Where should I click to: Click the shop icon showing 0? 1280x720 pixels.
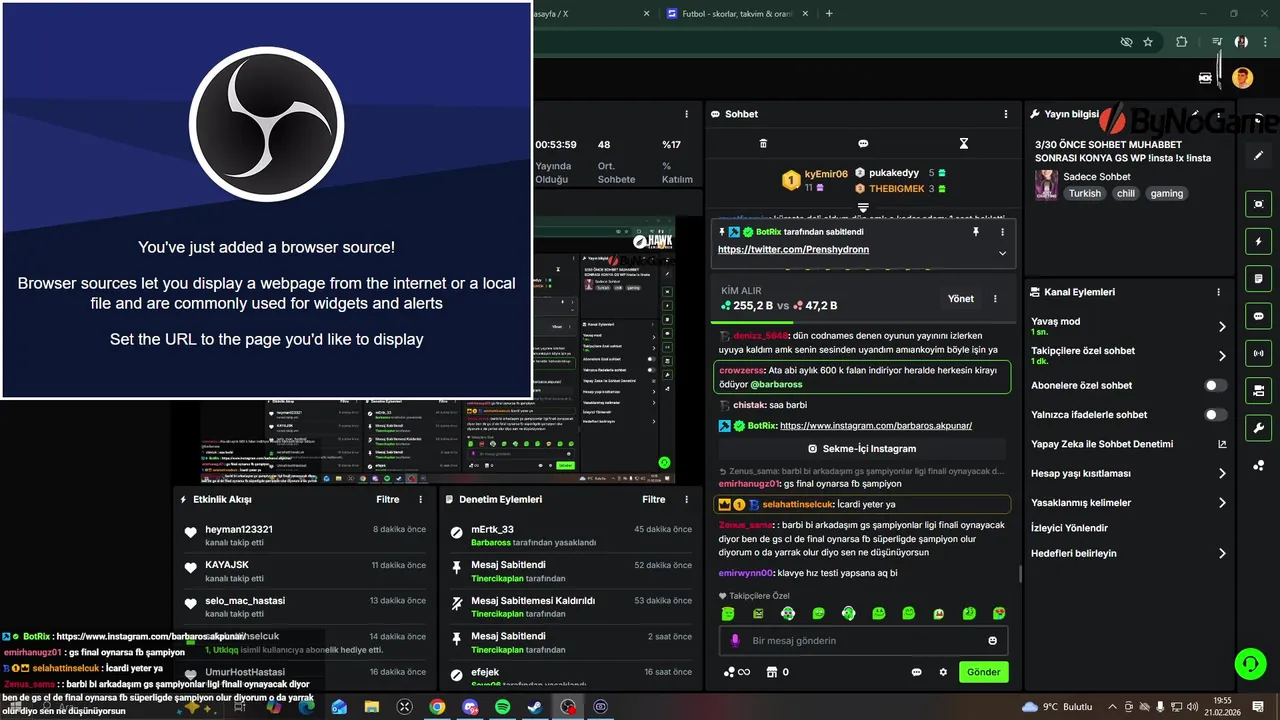click(x=777, y=672)
